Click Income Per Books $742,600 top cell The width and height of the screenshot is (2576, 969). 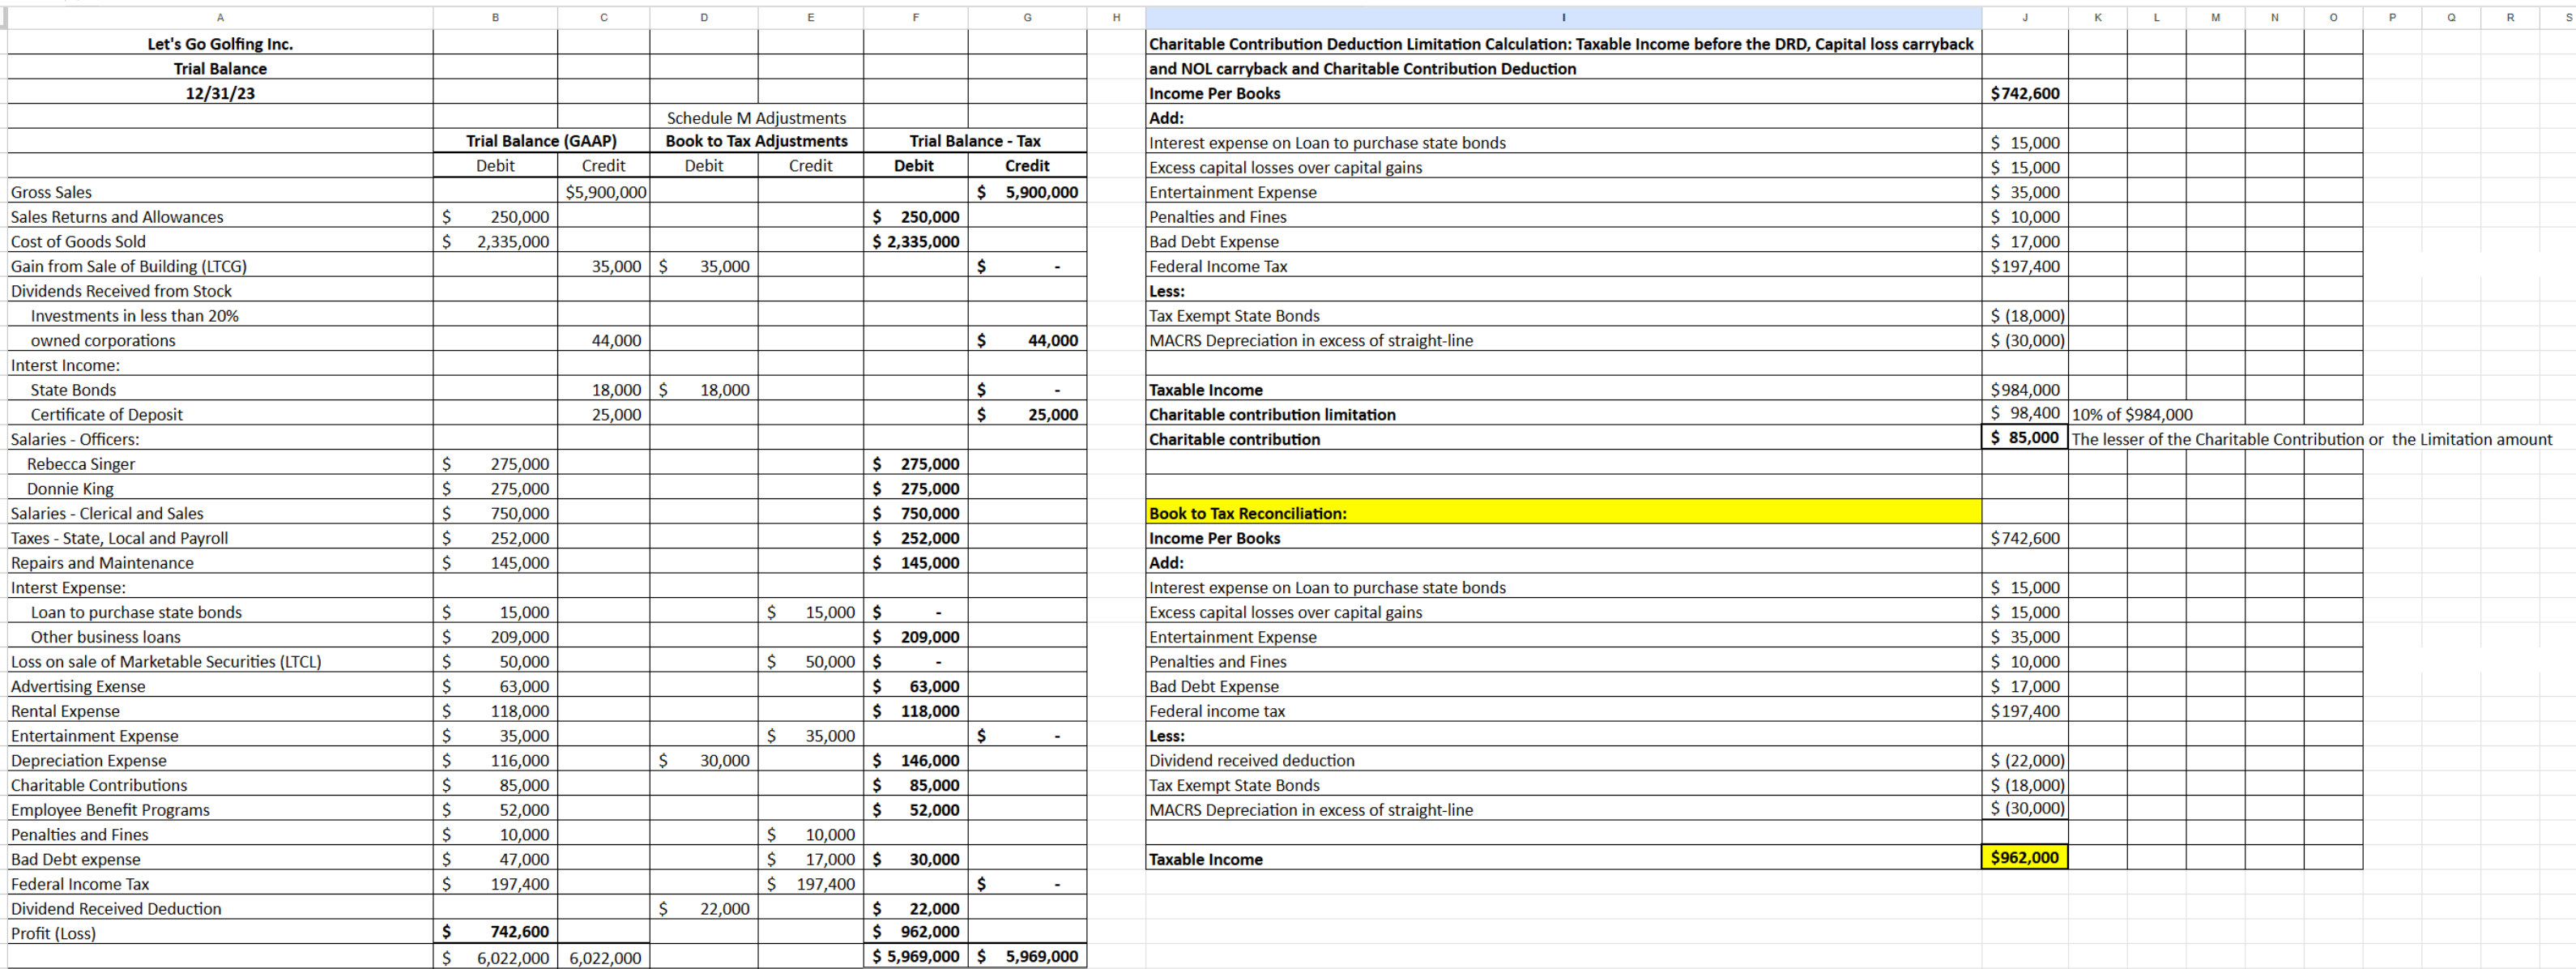(2024, 93)
